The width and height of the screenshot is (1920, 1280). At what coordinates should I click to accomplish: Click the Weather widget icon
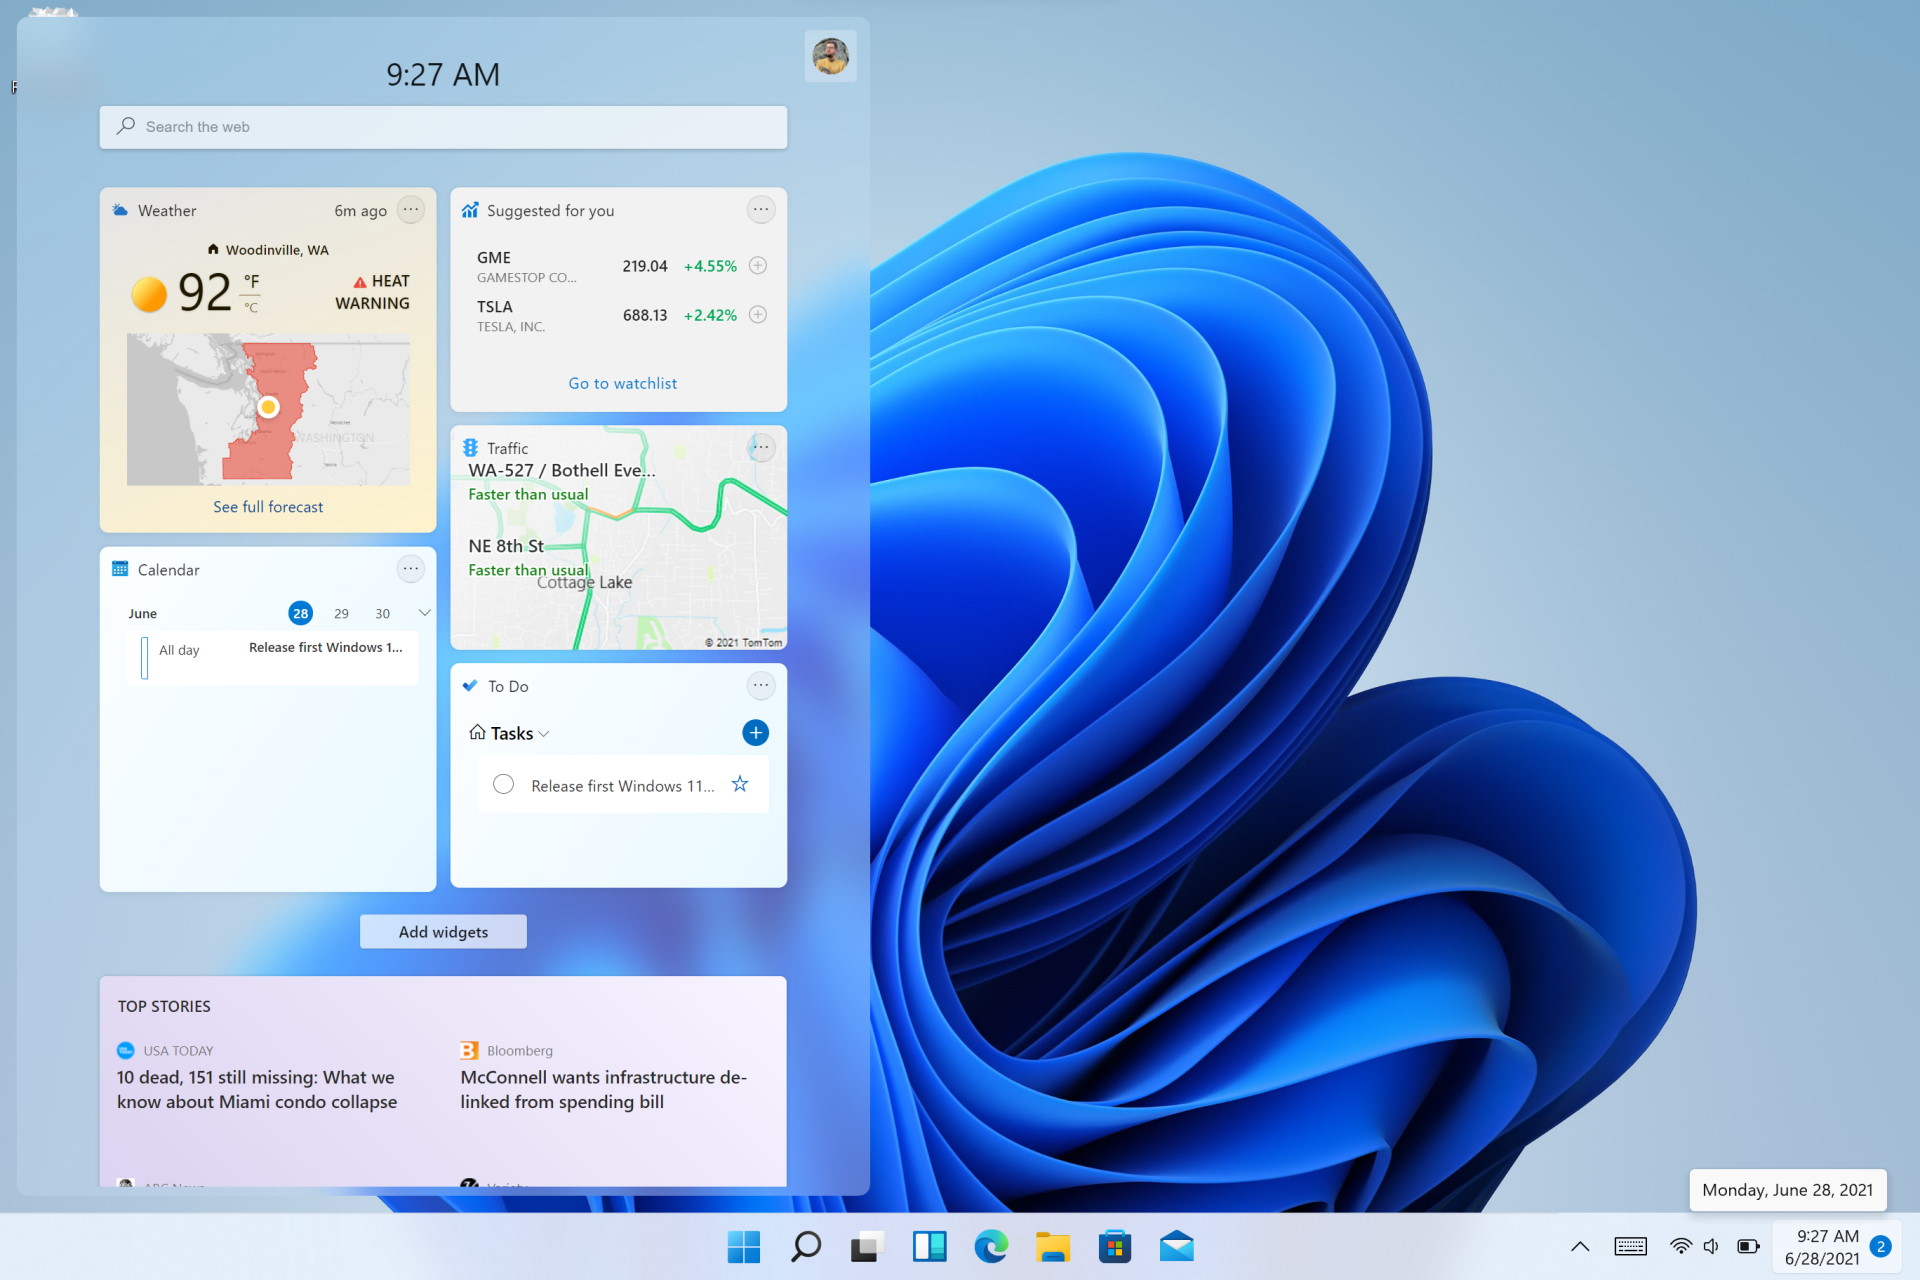[126, 209]
